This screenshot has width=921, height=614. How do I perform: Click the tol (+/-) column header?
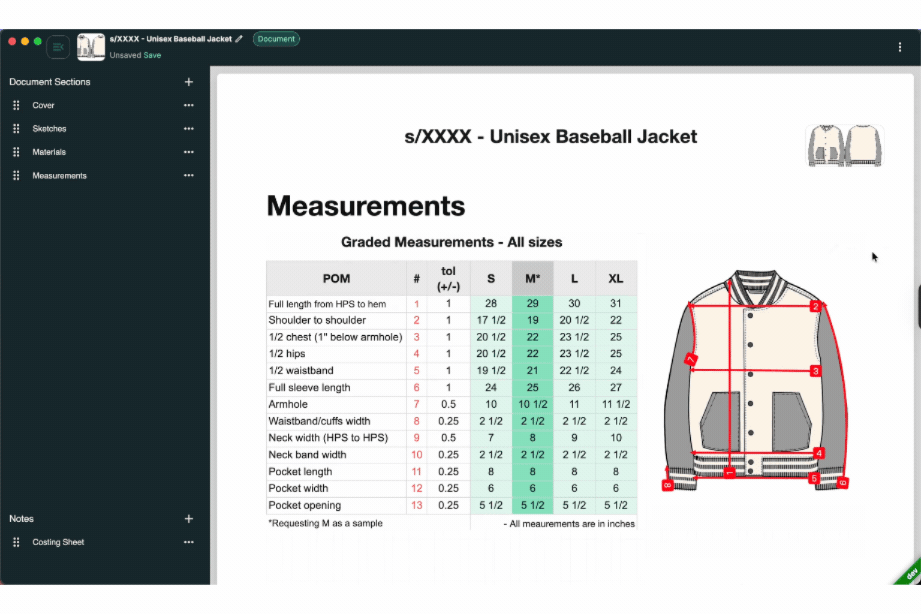pos(448,279)
